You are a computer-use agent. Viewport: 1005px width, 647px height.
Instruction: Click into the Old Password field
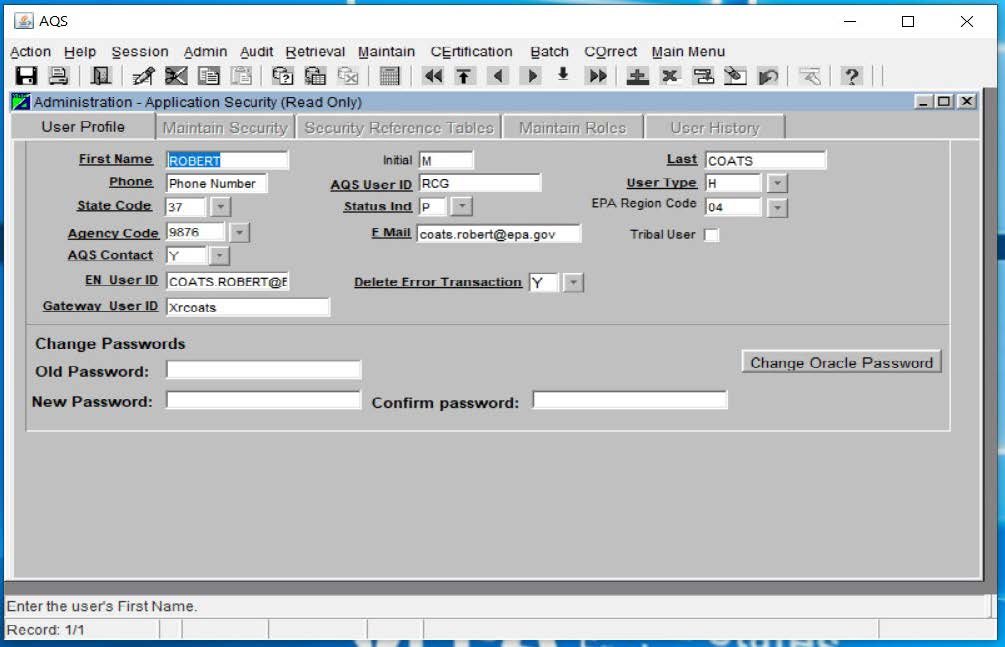point(263,370)
